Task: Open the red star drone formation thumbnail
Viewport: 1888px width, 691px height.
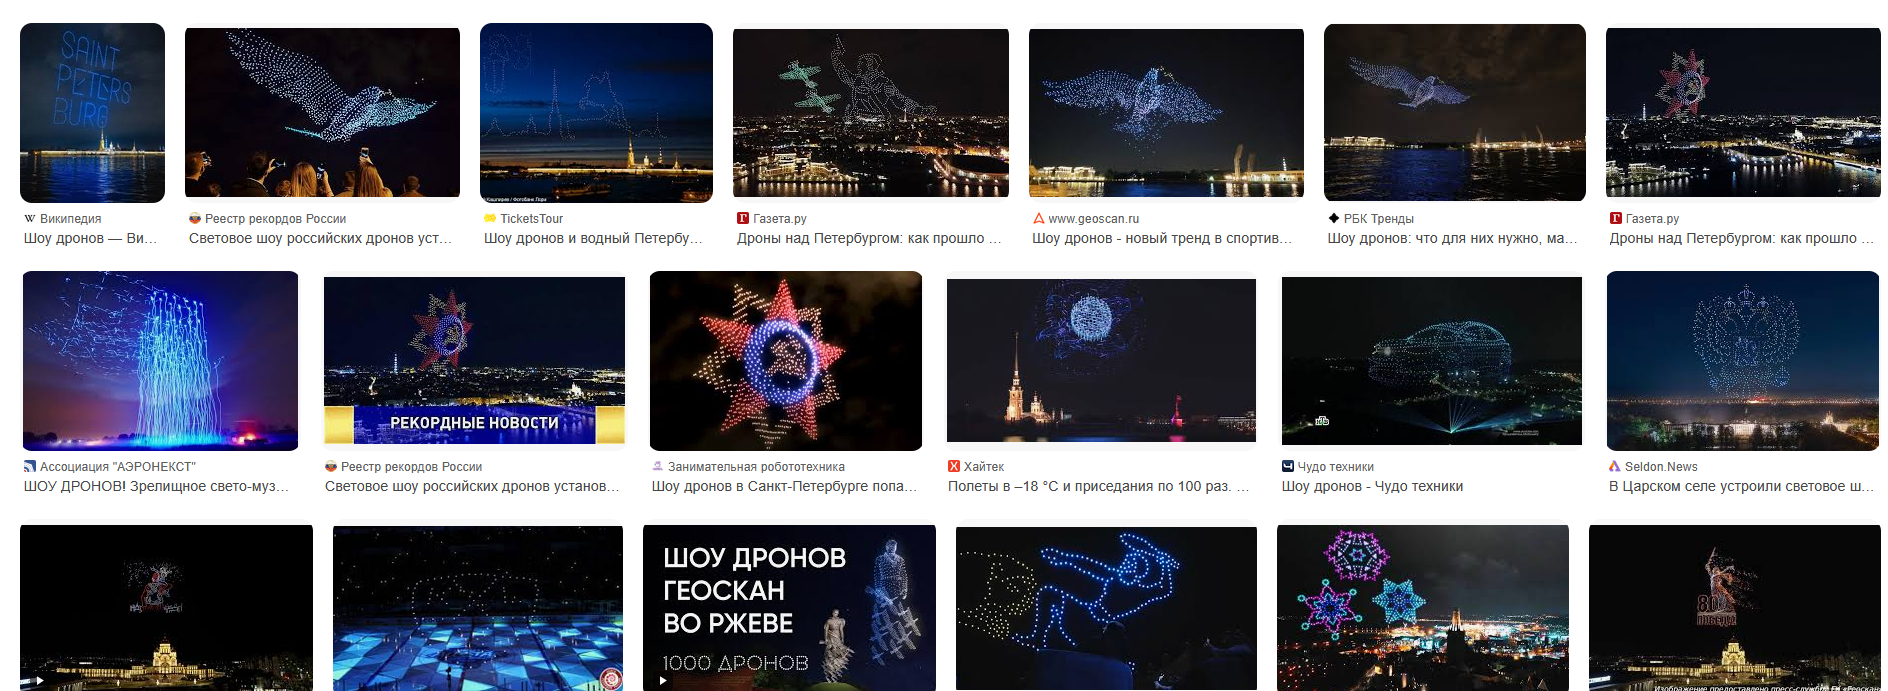Action: coord(786,361)
